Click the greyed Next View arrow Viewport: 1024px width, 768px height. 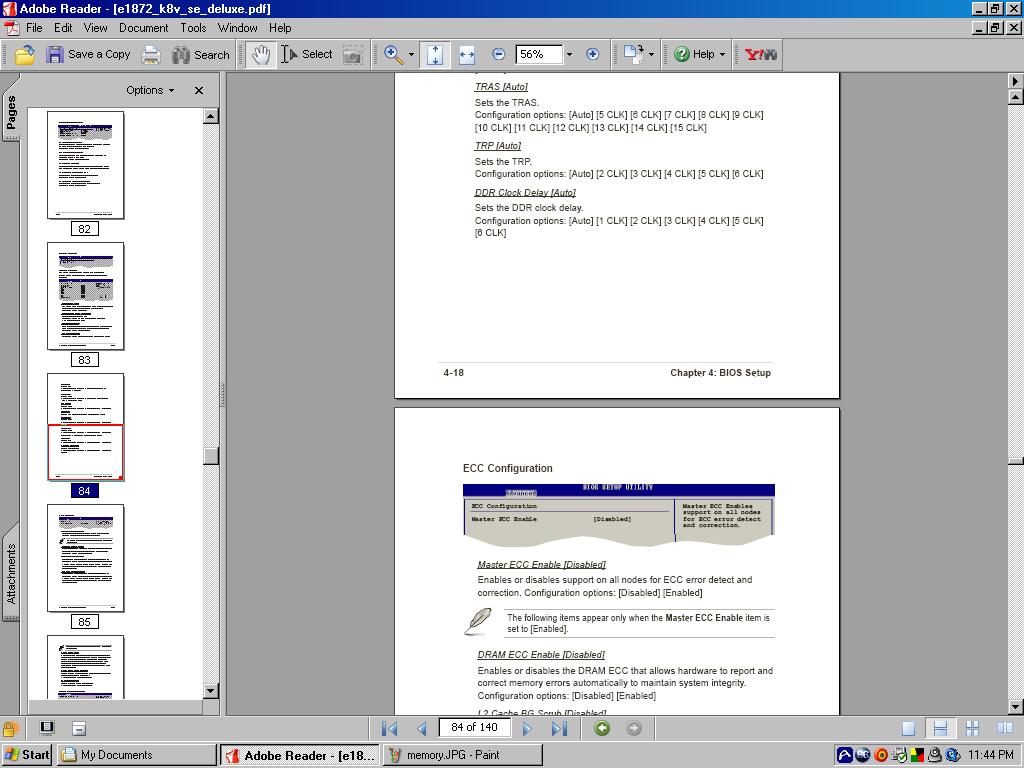click(x=633, y=728)
